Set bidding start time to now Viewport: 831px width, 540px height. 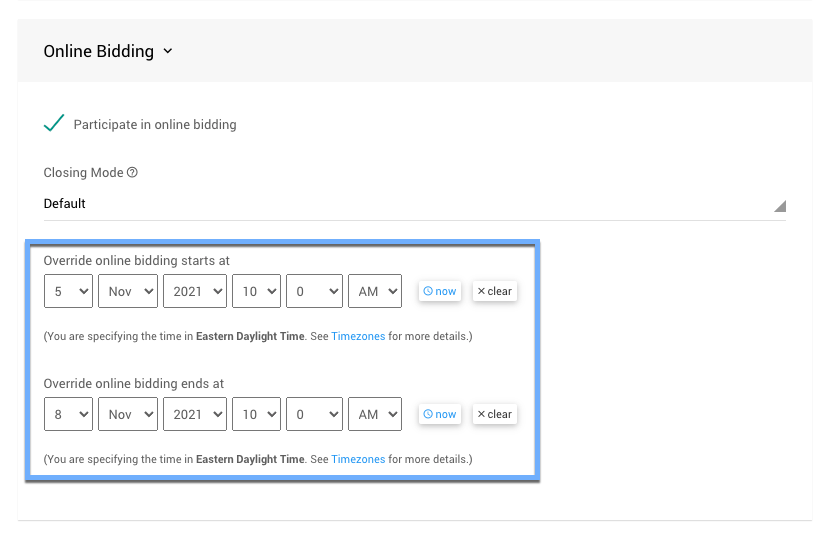coord(439,291)
